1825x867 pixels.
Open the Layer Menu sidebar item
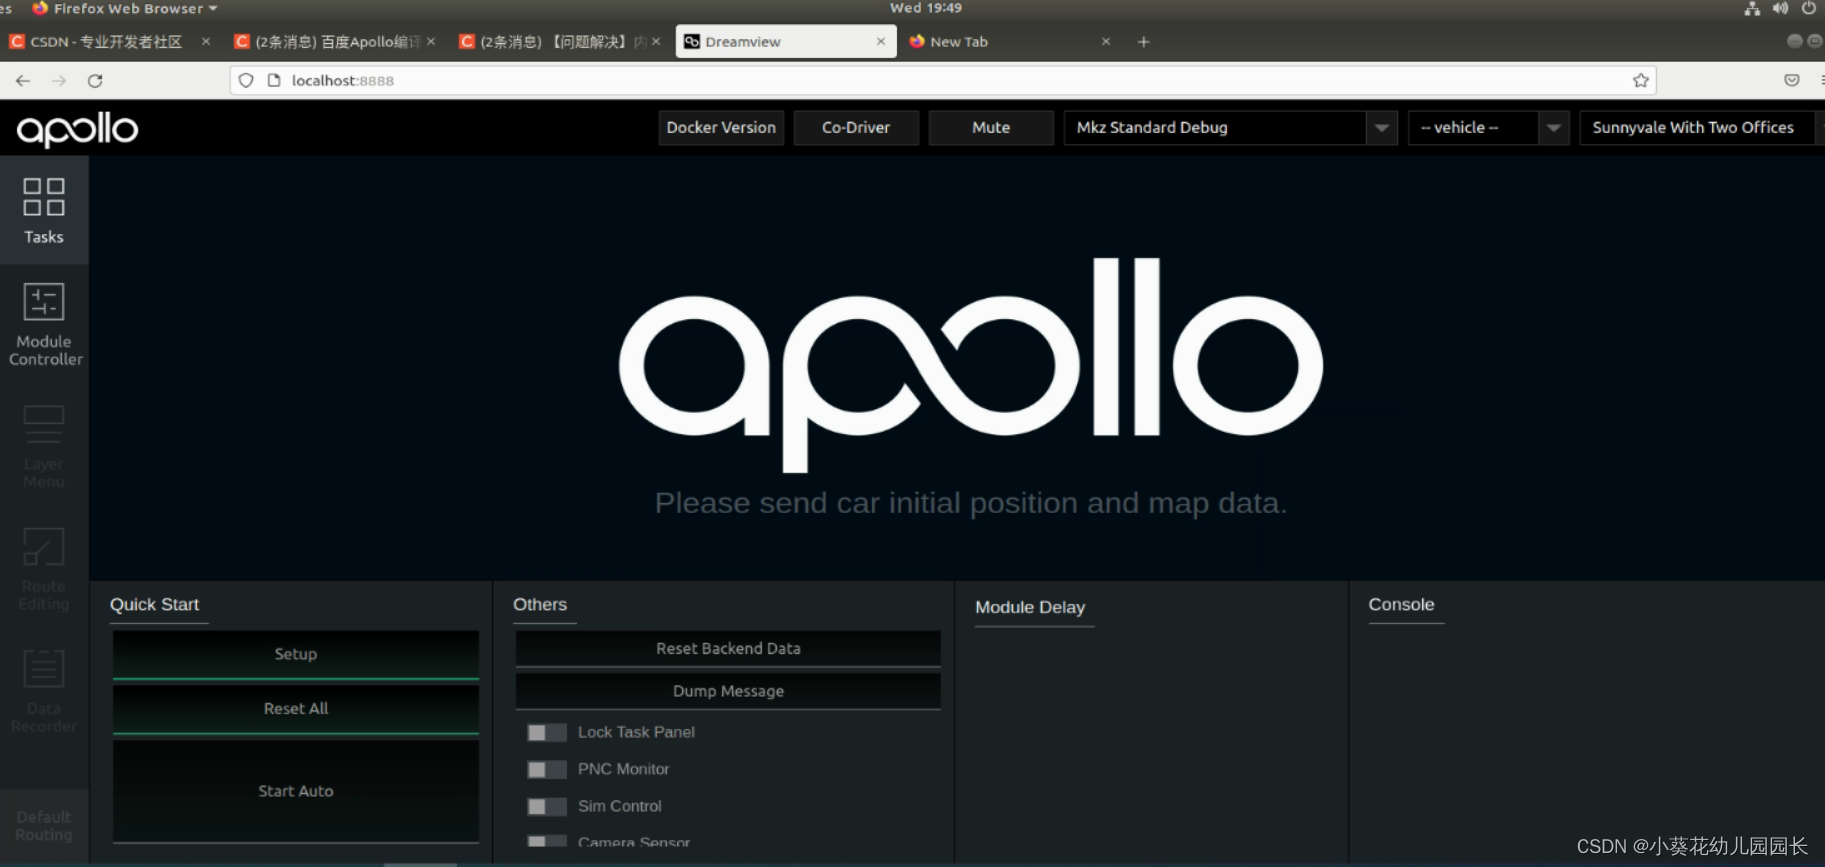click(x=44, y=447)
